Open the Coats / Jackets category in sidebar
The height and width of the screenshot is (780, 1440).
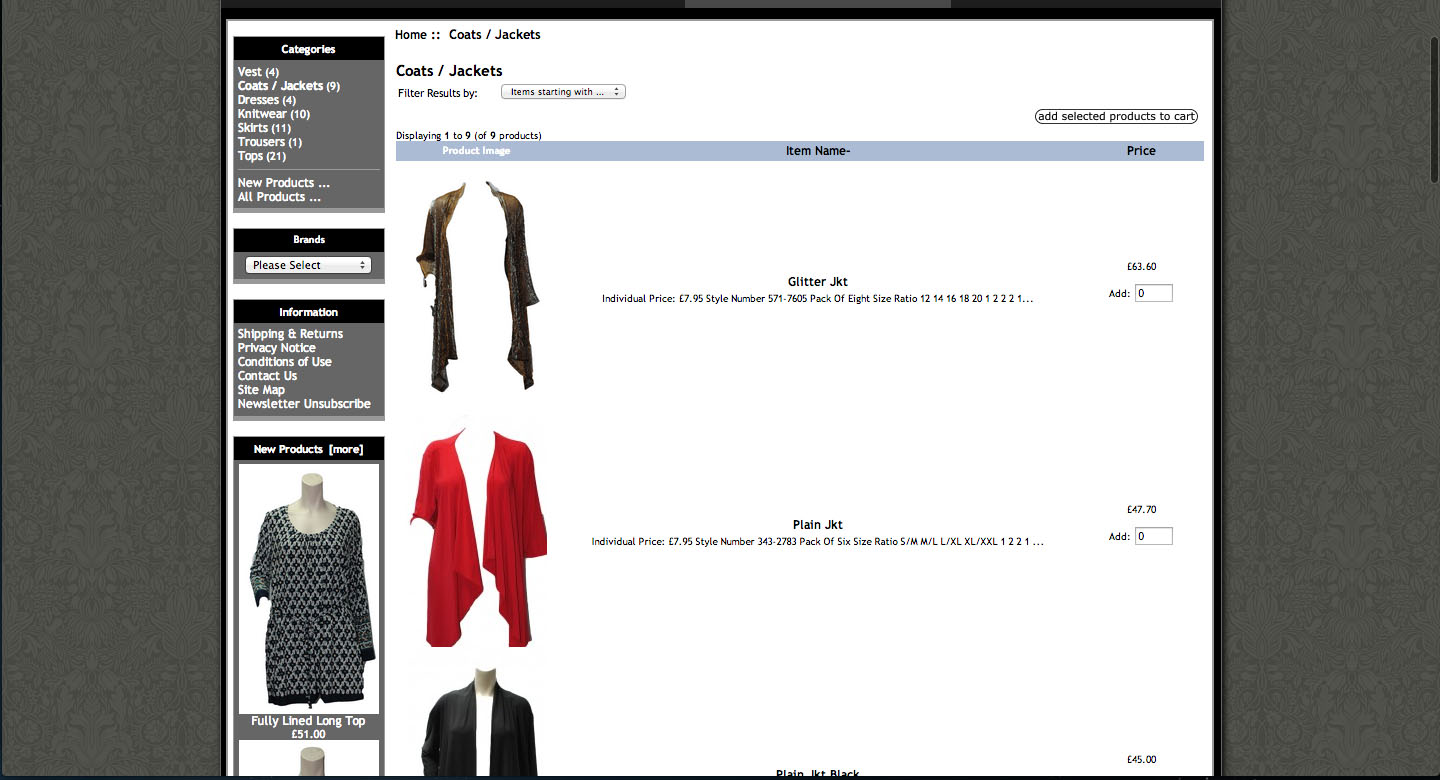pyautogui.click(x=289, y=86)
